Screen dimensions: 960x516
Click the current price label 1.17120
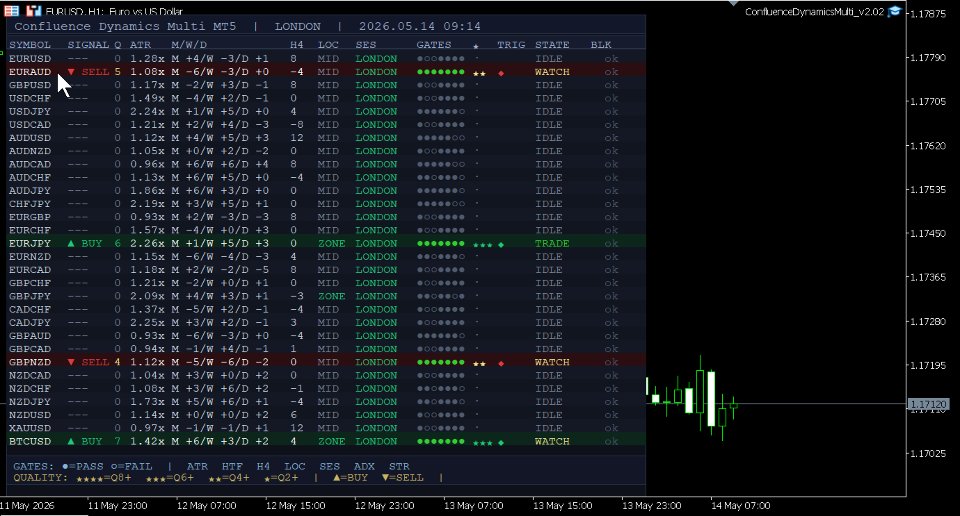(x=928, y=404)
